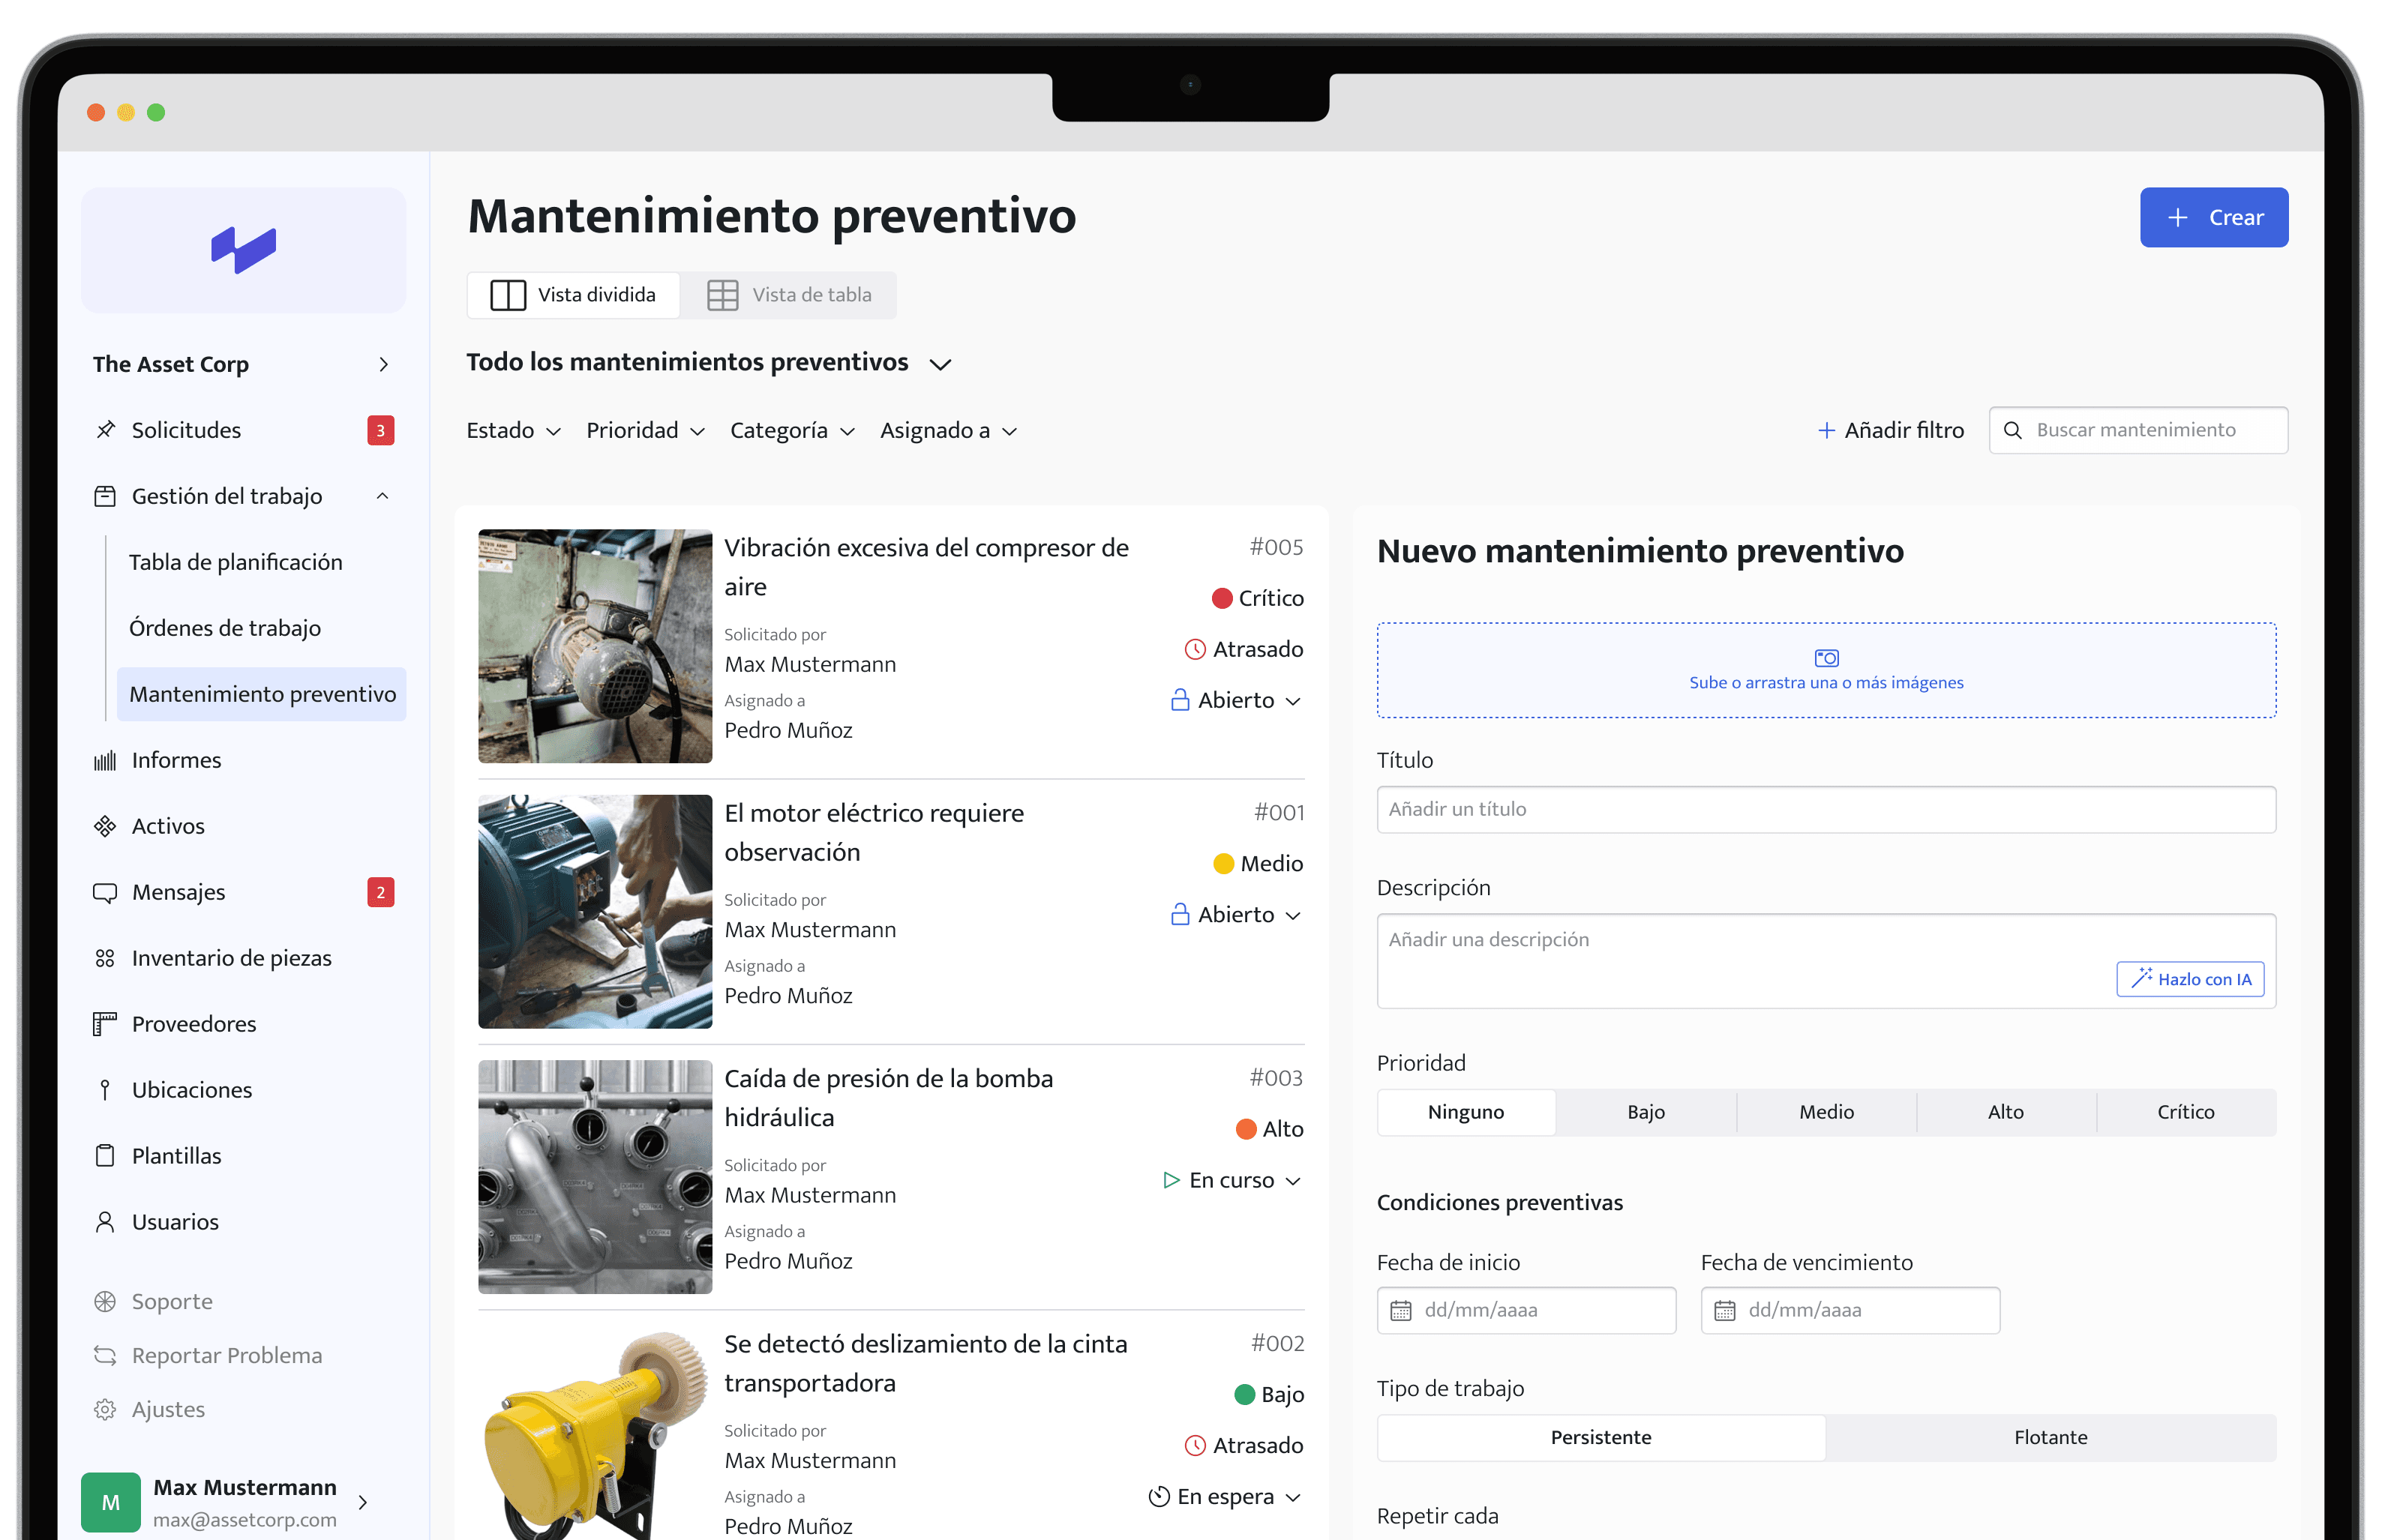Select Mantenimiento preventivo in sidebar
The image size is (2382, 1540).
(x=262, y=694)
